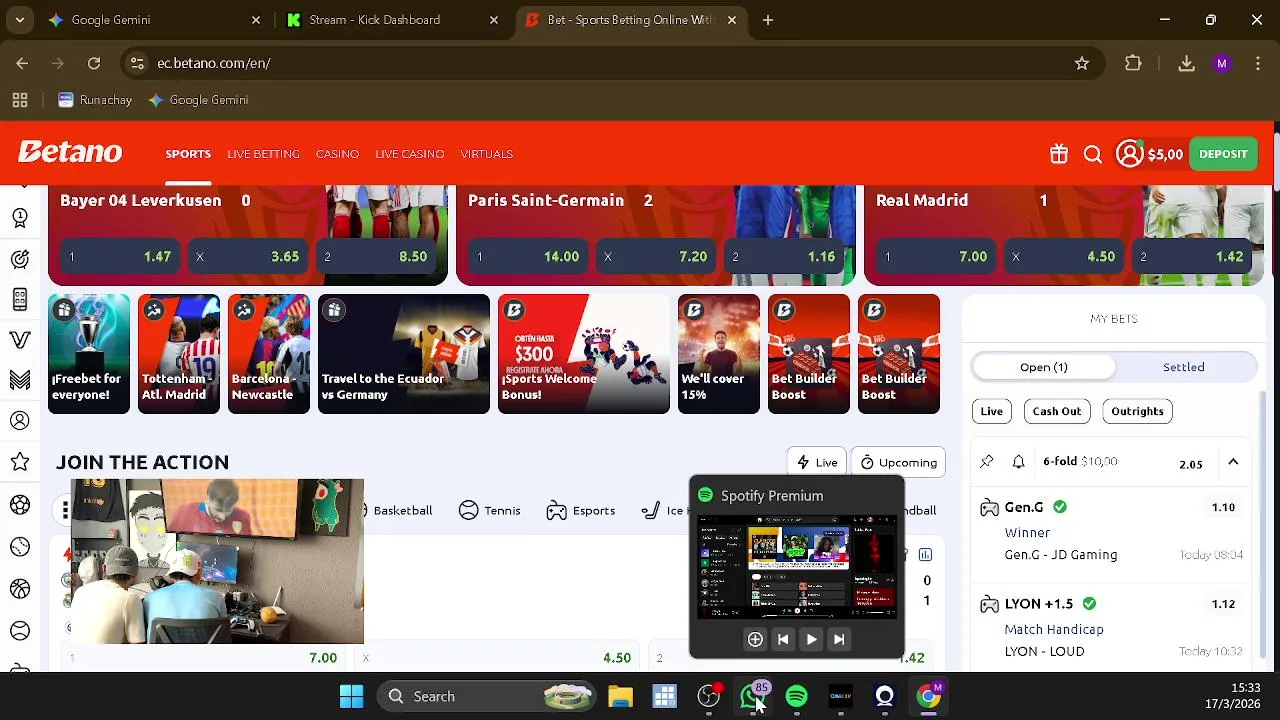Open the gift promotions icon in Betano header
Viewport: 1280px width, 720px height.
1059,154
